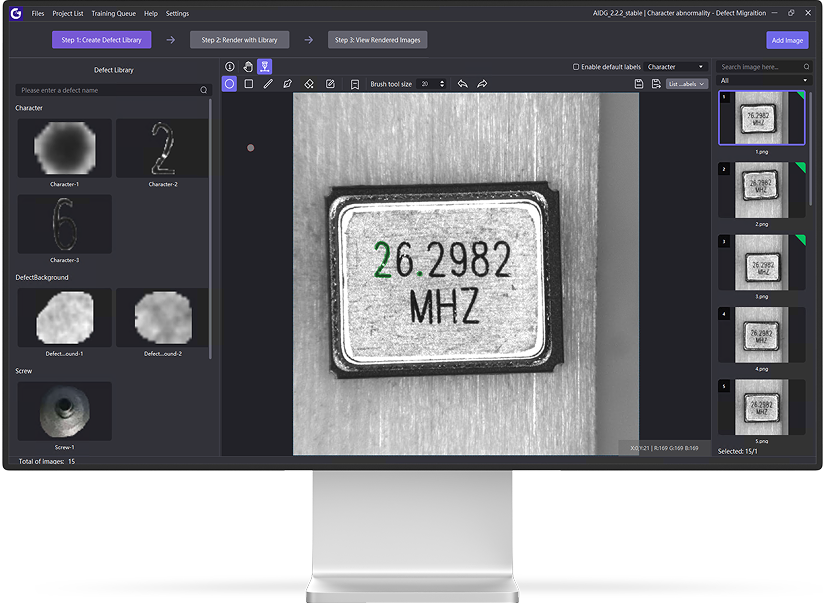Open the All image filter dropdown
Viewport: 823px width, 603px height.
pos(764,80)
